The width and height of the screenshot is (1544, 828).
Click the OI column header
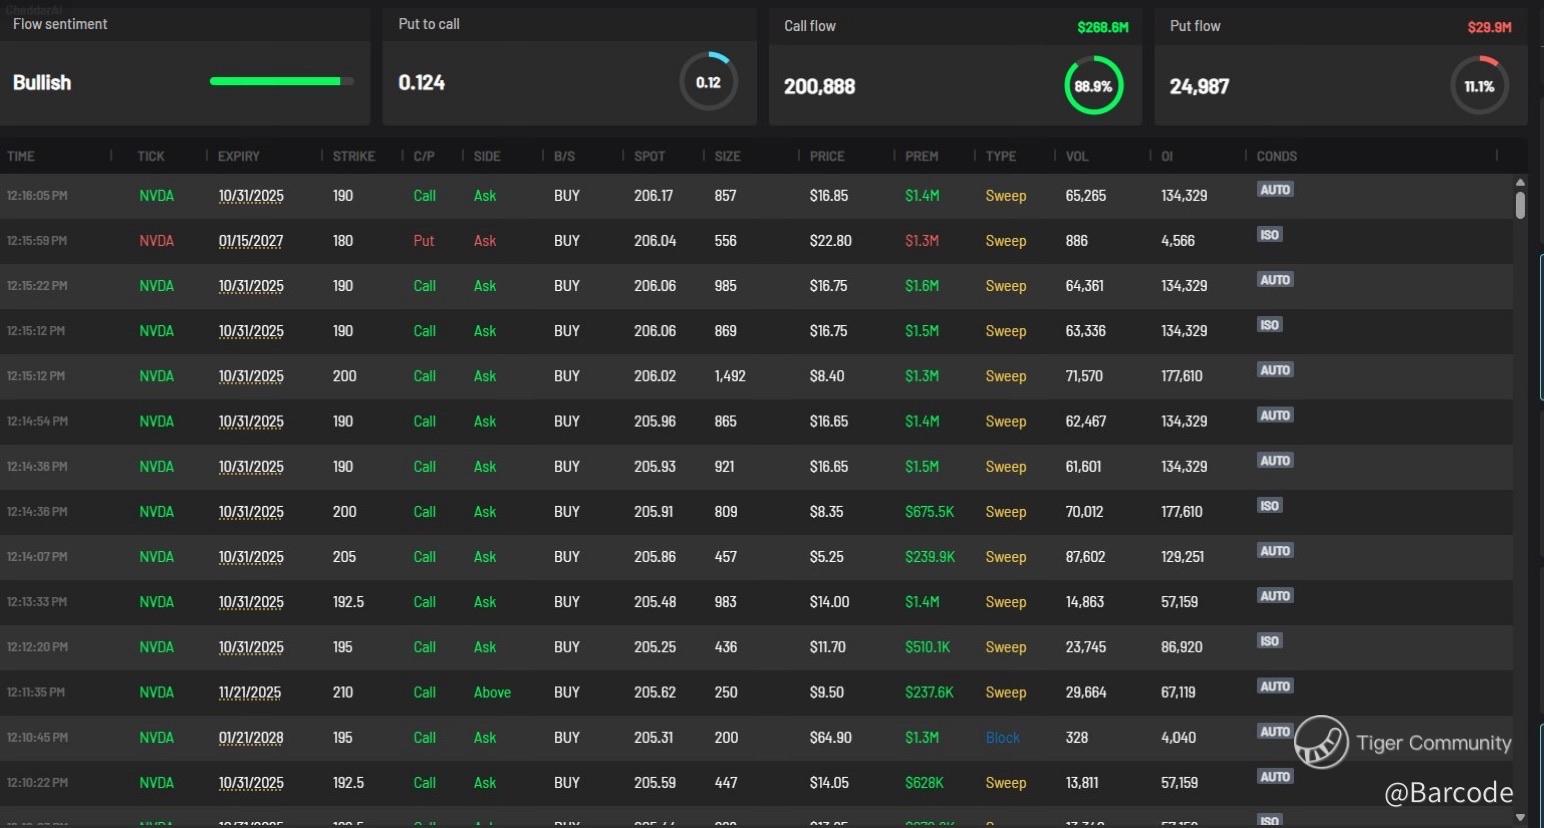pyautogui.click(x=1167, y=156)
